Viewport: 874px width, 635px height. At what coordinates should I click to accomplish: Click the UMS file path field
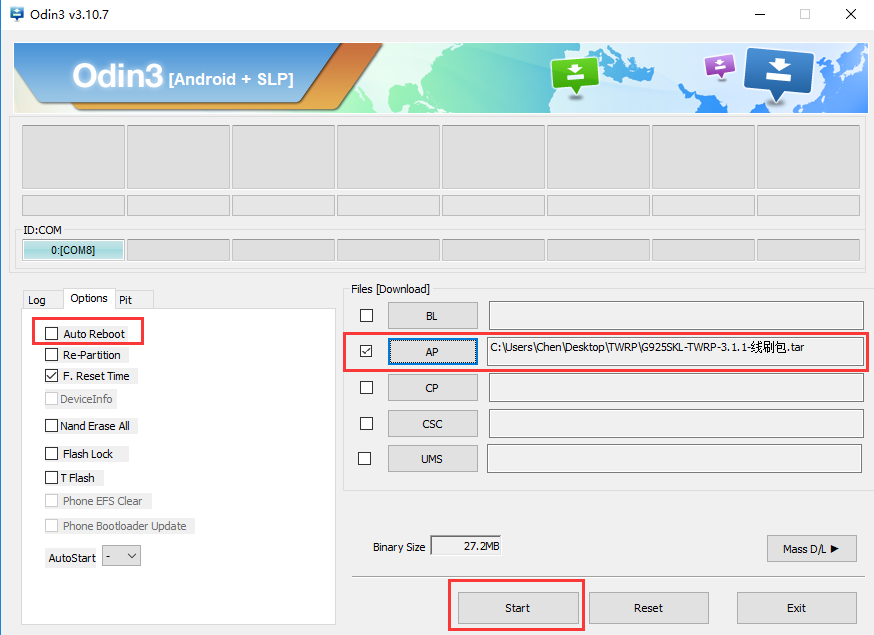tap(674, 458)
